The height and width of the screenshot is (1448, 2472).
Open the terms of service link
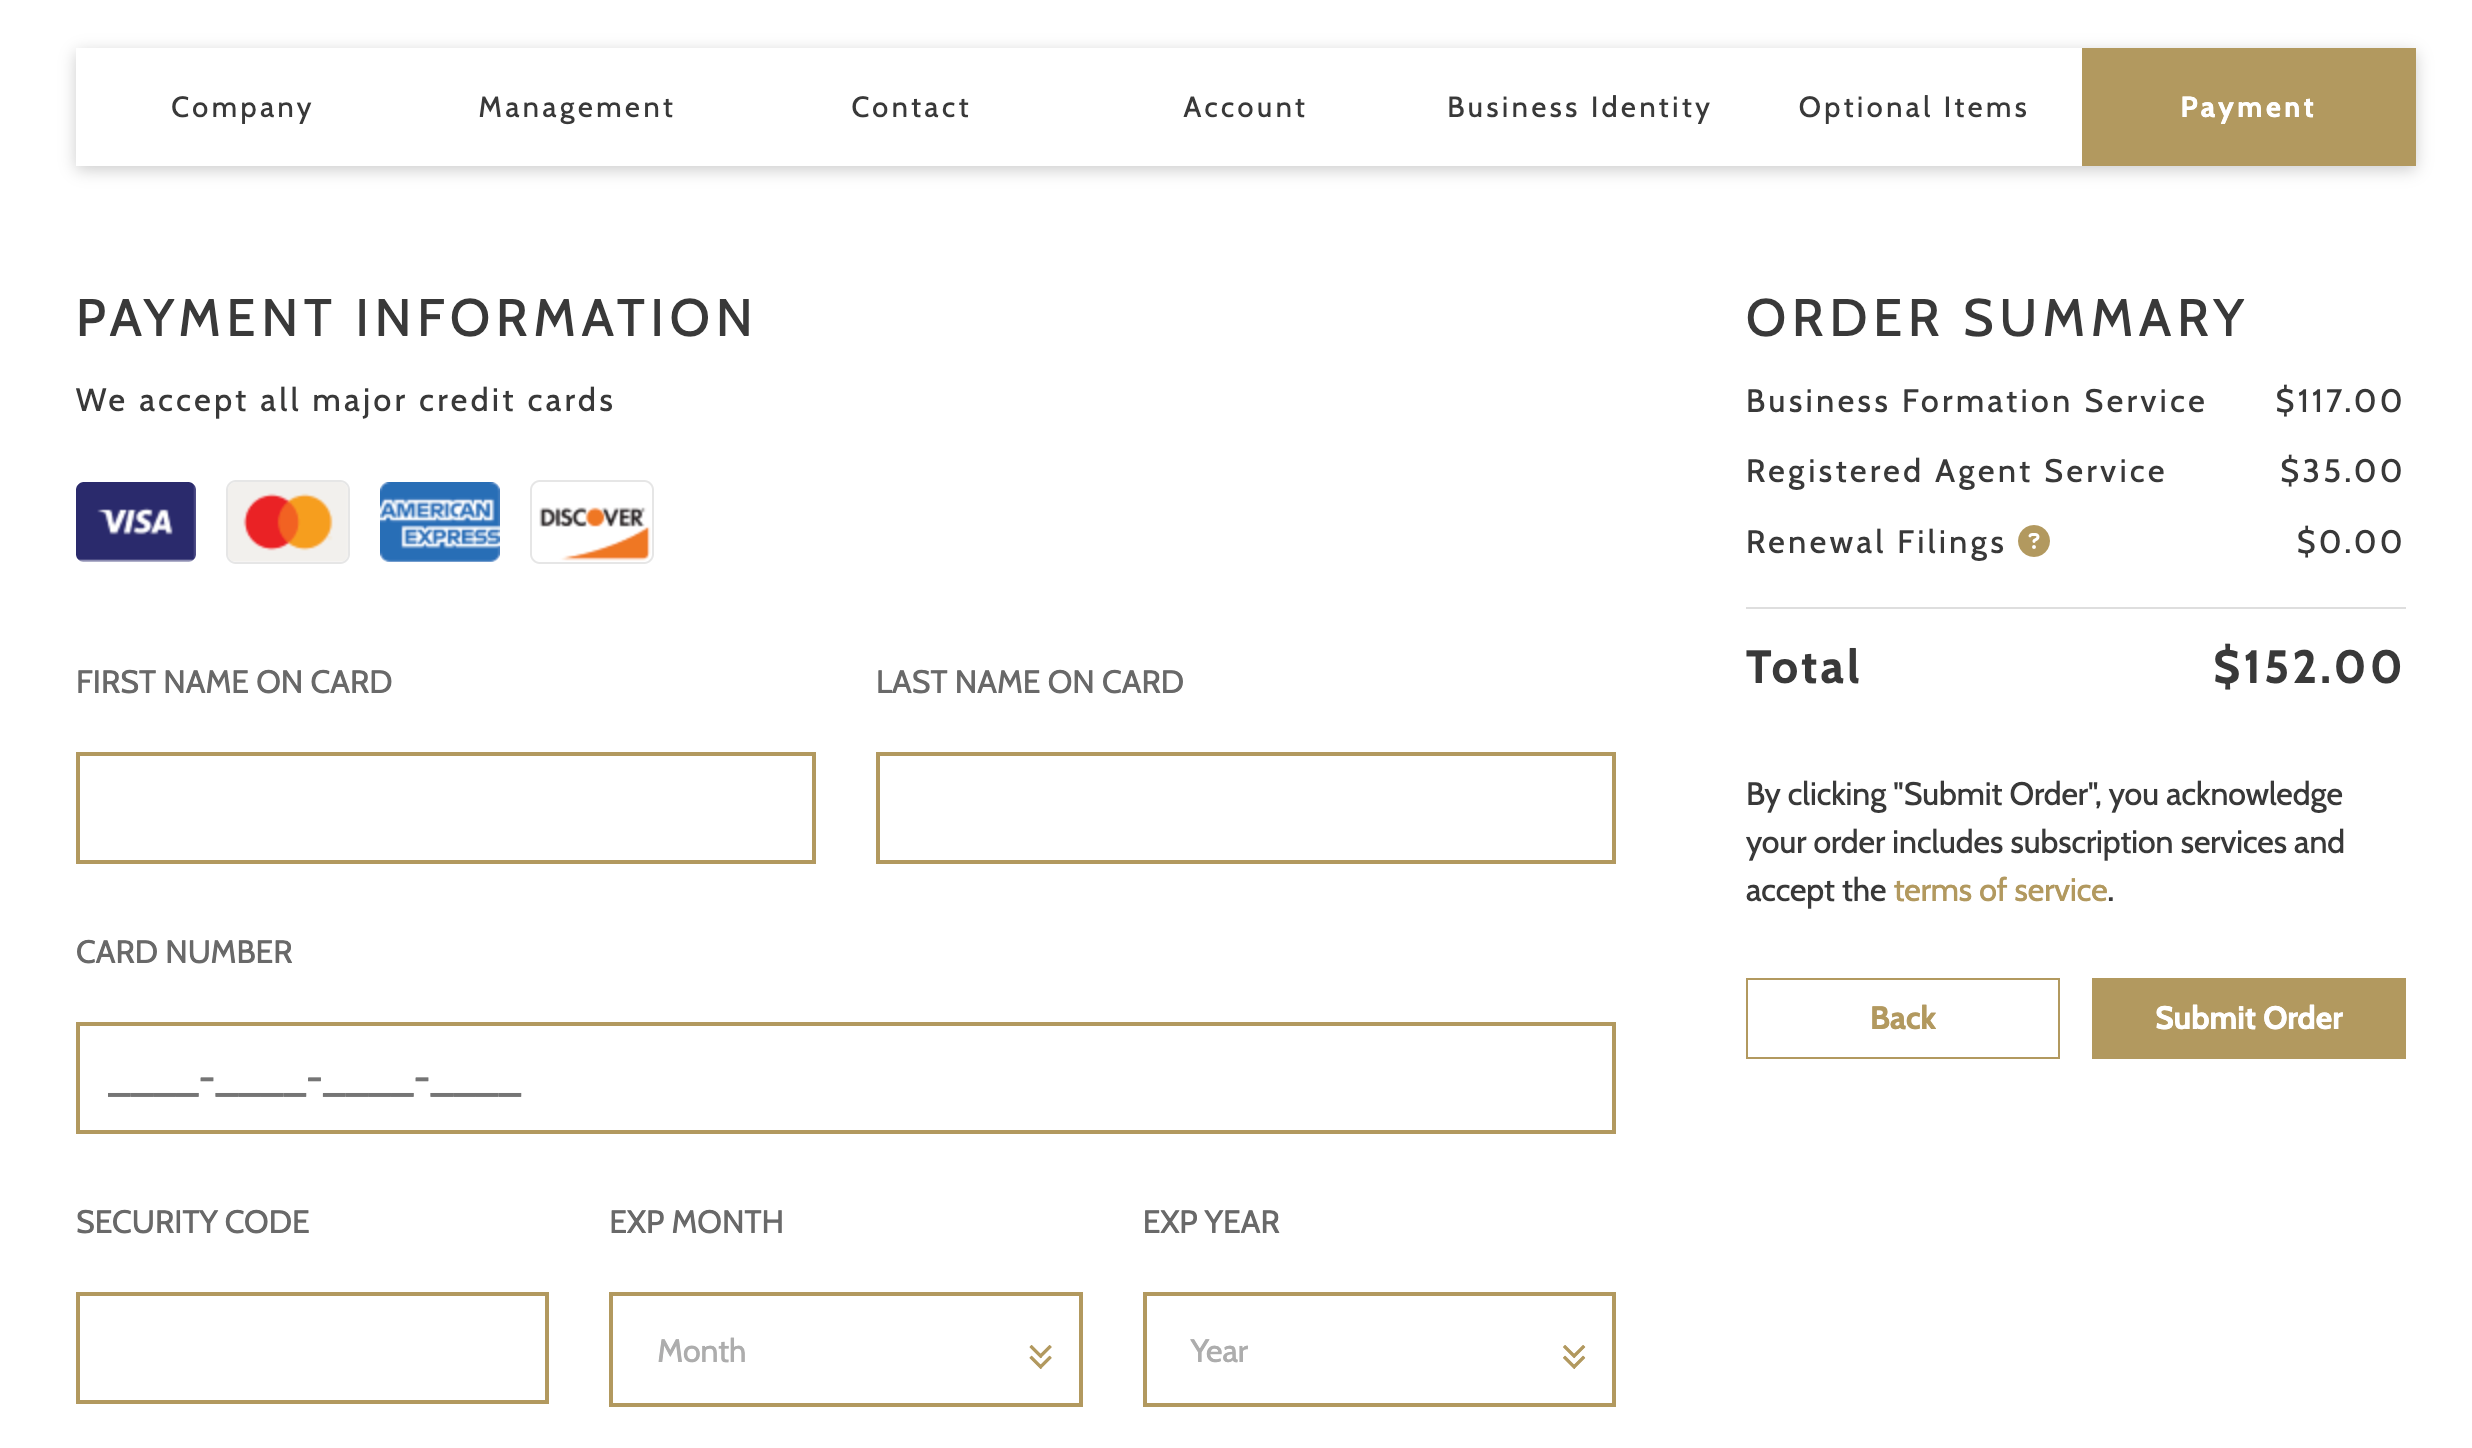coord(2000,890)
